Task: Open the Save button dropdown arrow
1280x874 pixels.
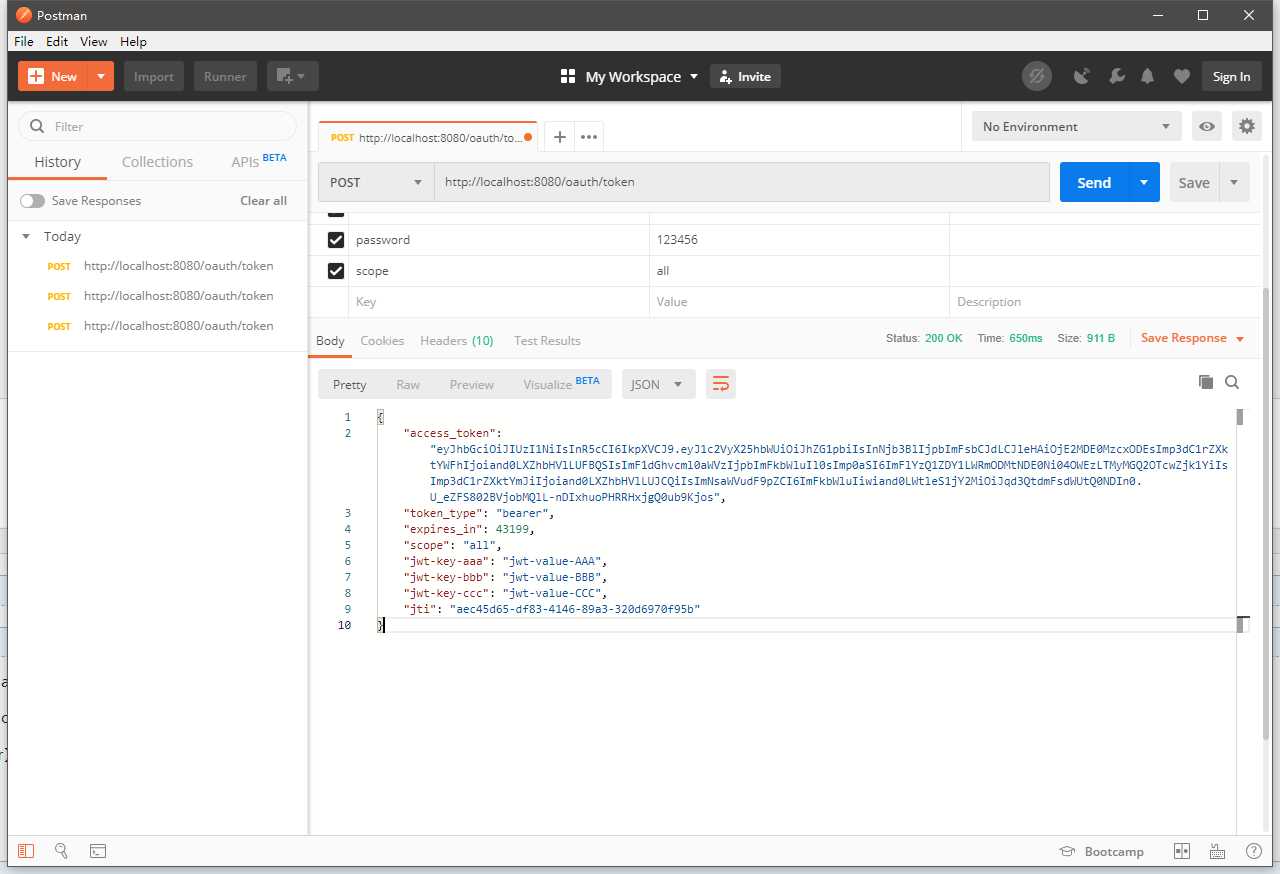Action: 1234,182
